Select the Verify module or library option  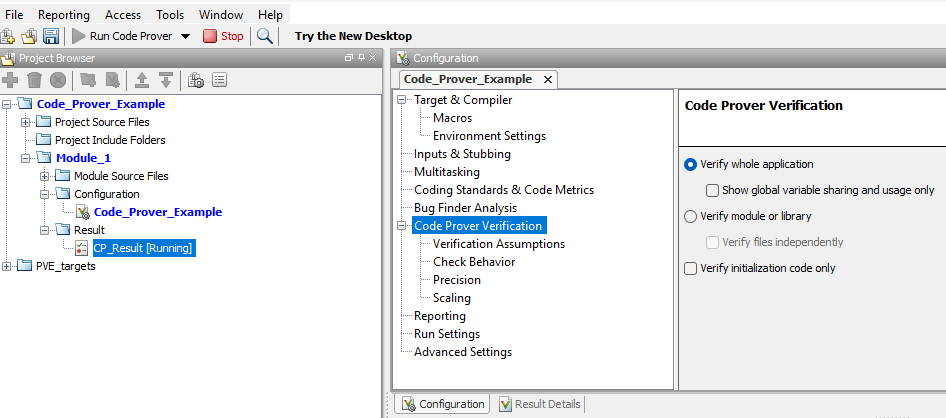(x=690, y=216)
